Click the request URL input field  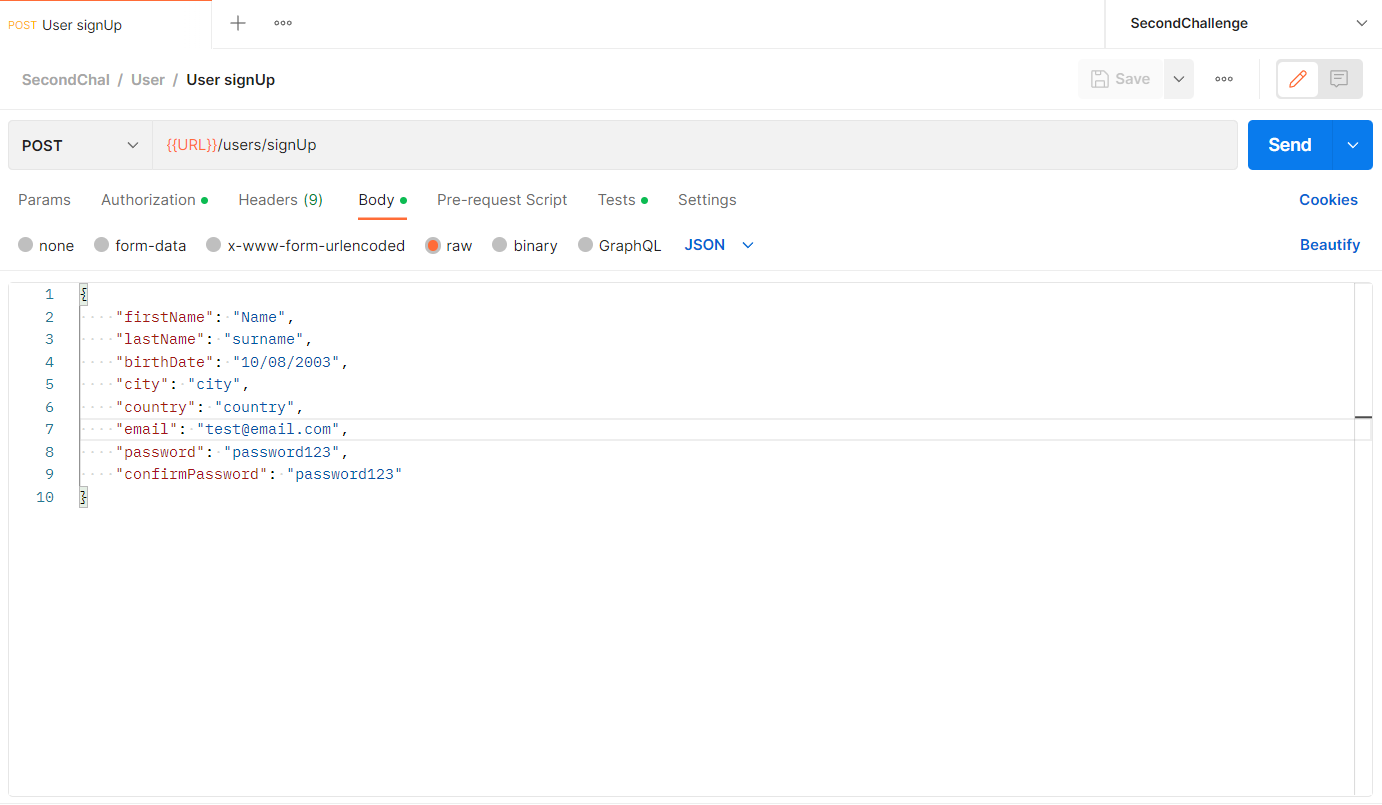click(x=600, y=144)
